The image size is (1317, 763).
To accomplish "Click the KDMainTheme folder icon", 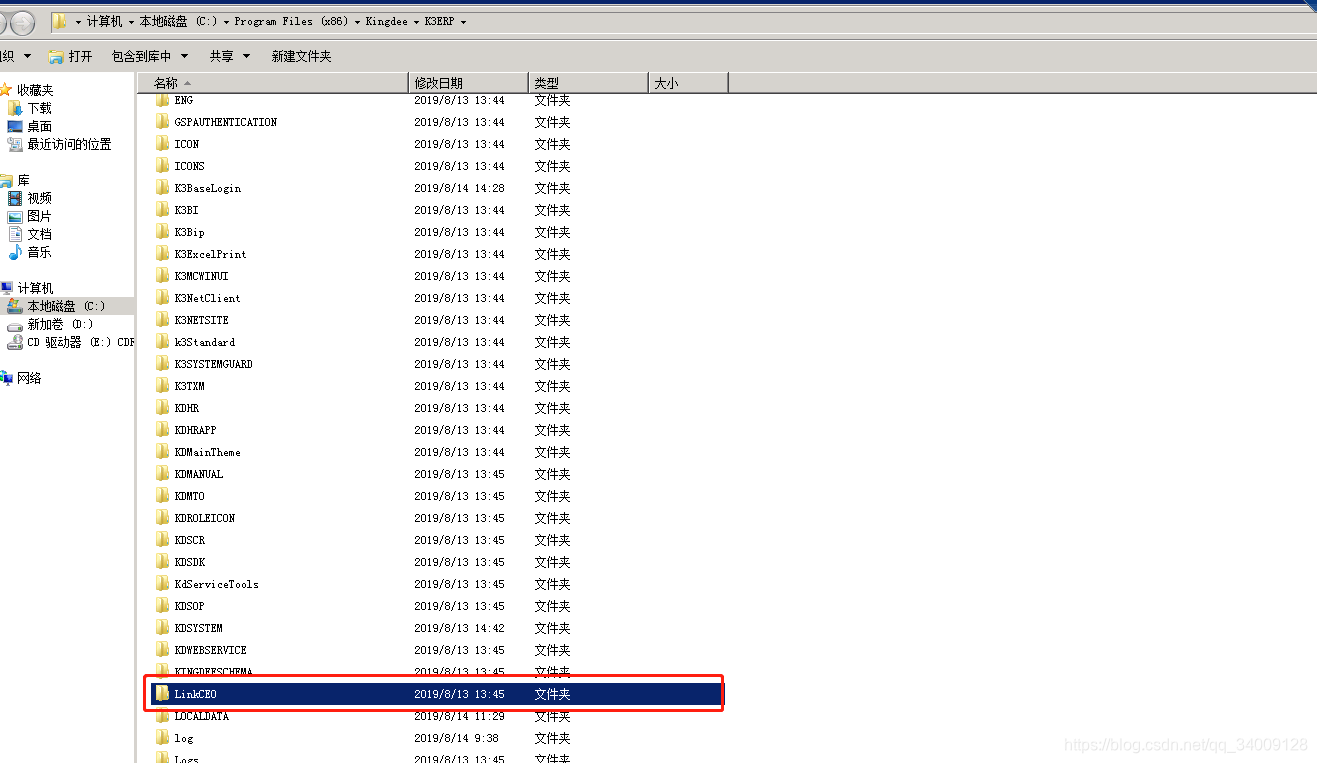I will point(163,452).
